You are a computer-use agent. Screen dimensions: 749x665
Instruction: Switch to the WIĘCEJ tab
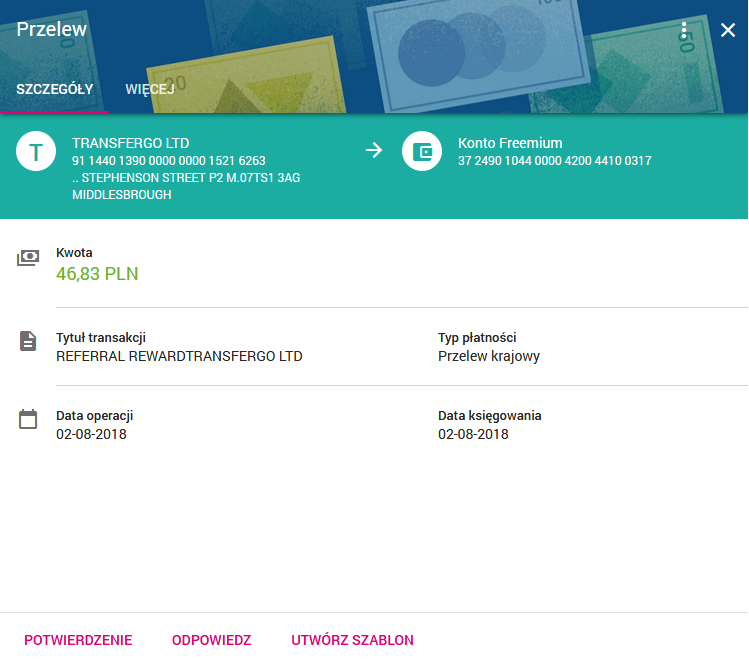click(x=150, y=89)
